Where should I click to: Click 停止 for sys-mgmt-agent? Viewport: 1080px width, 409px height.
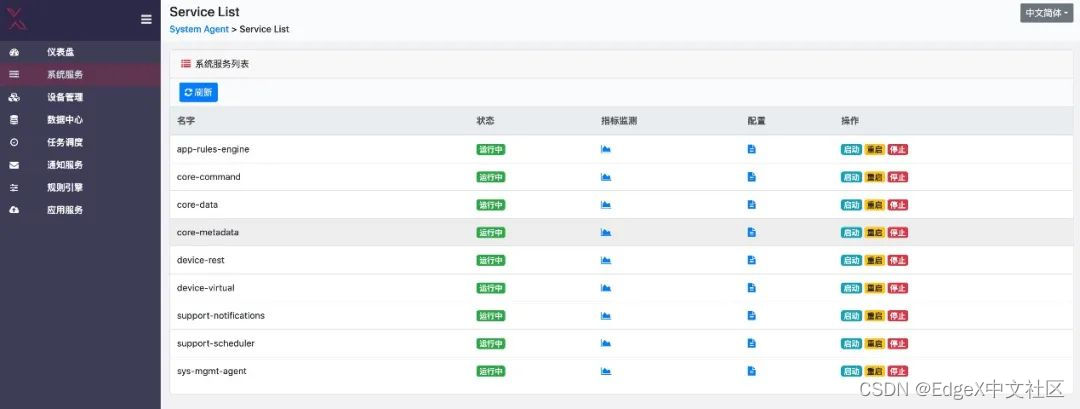tap(897, 371)
